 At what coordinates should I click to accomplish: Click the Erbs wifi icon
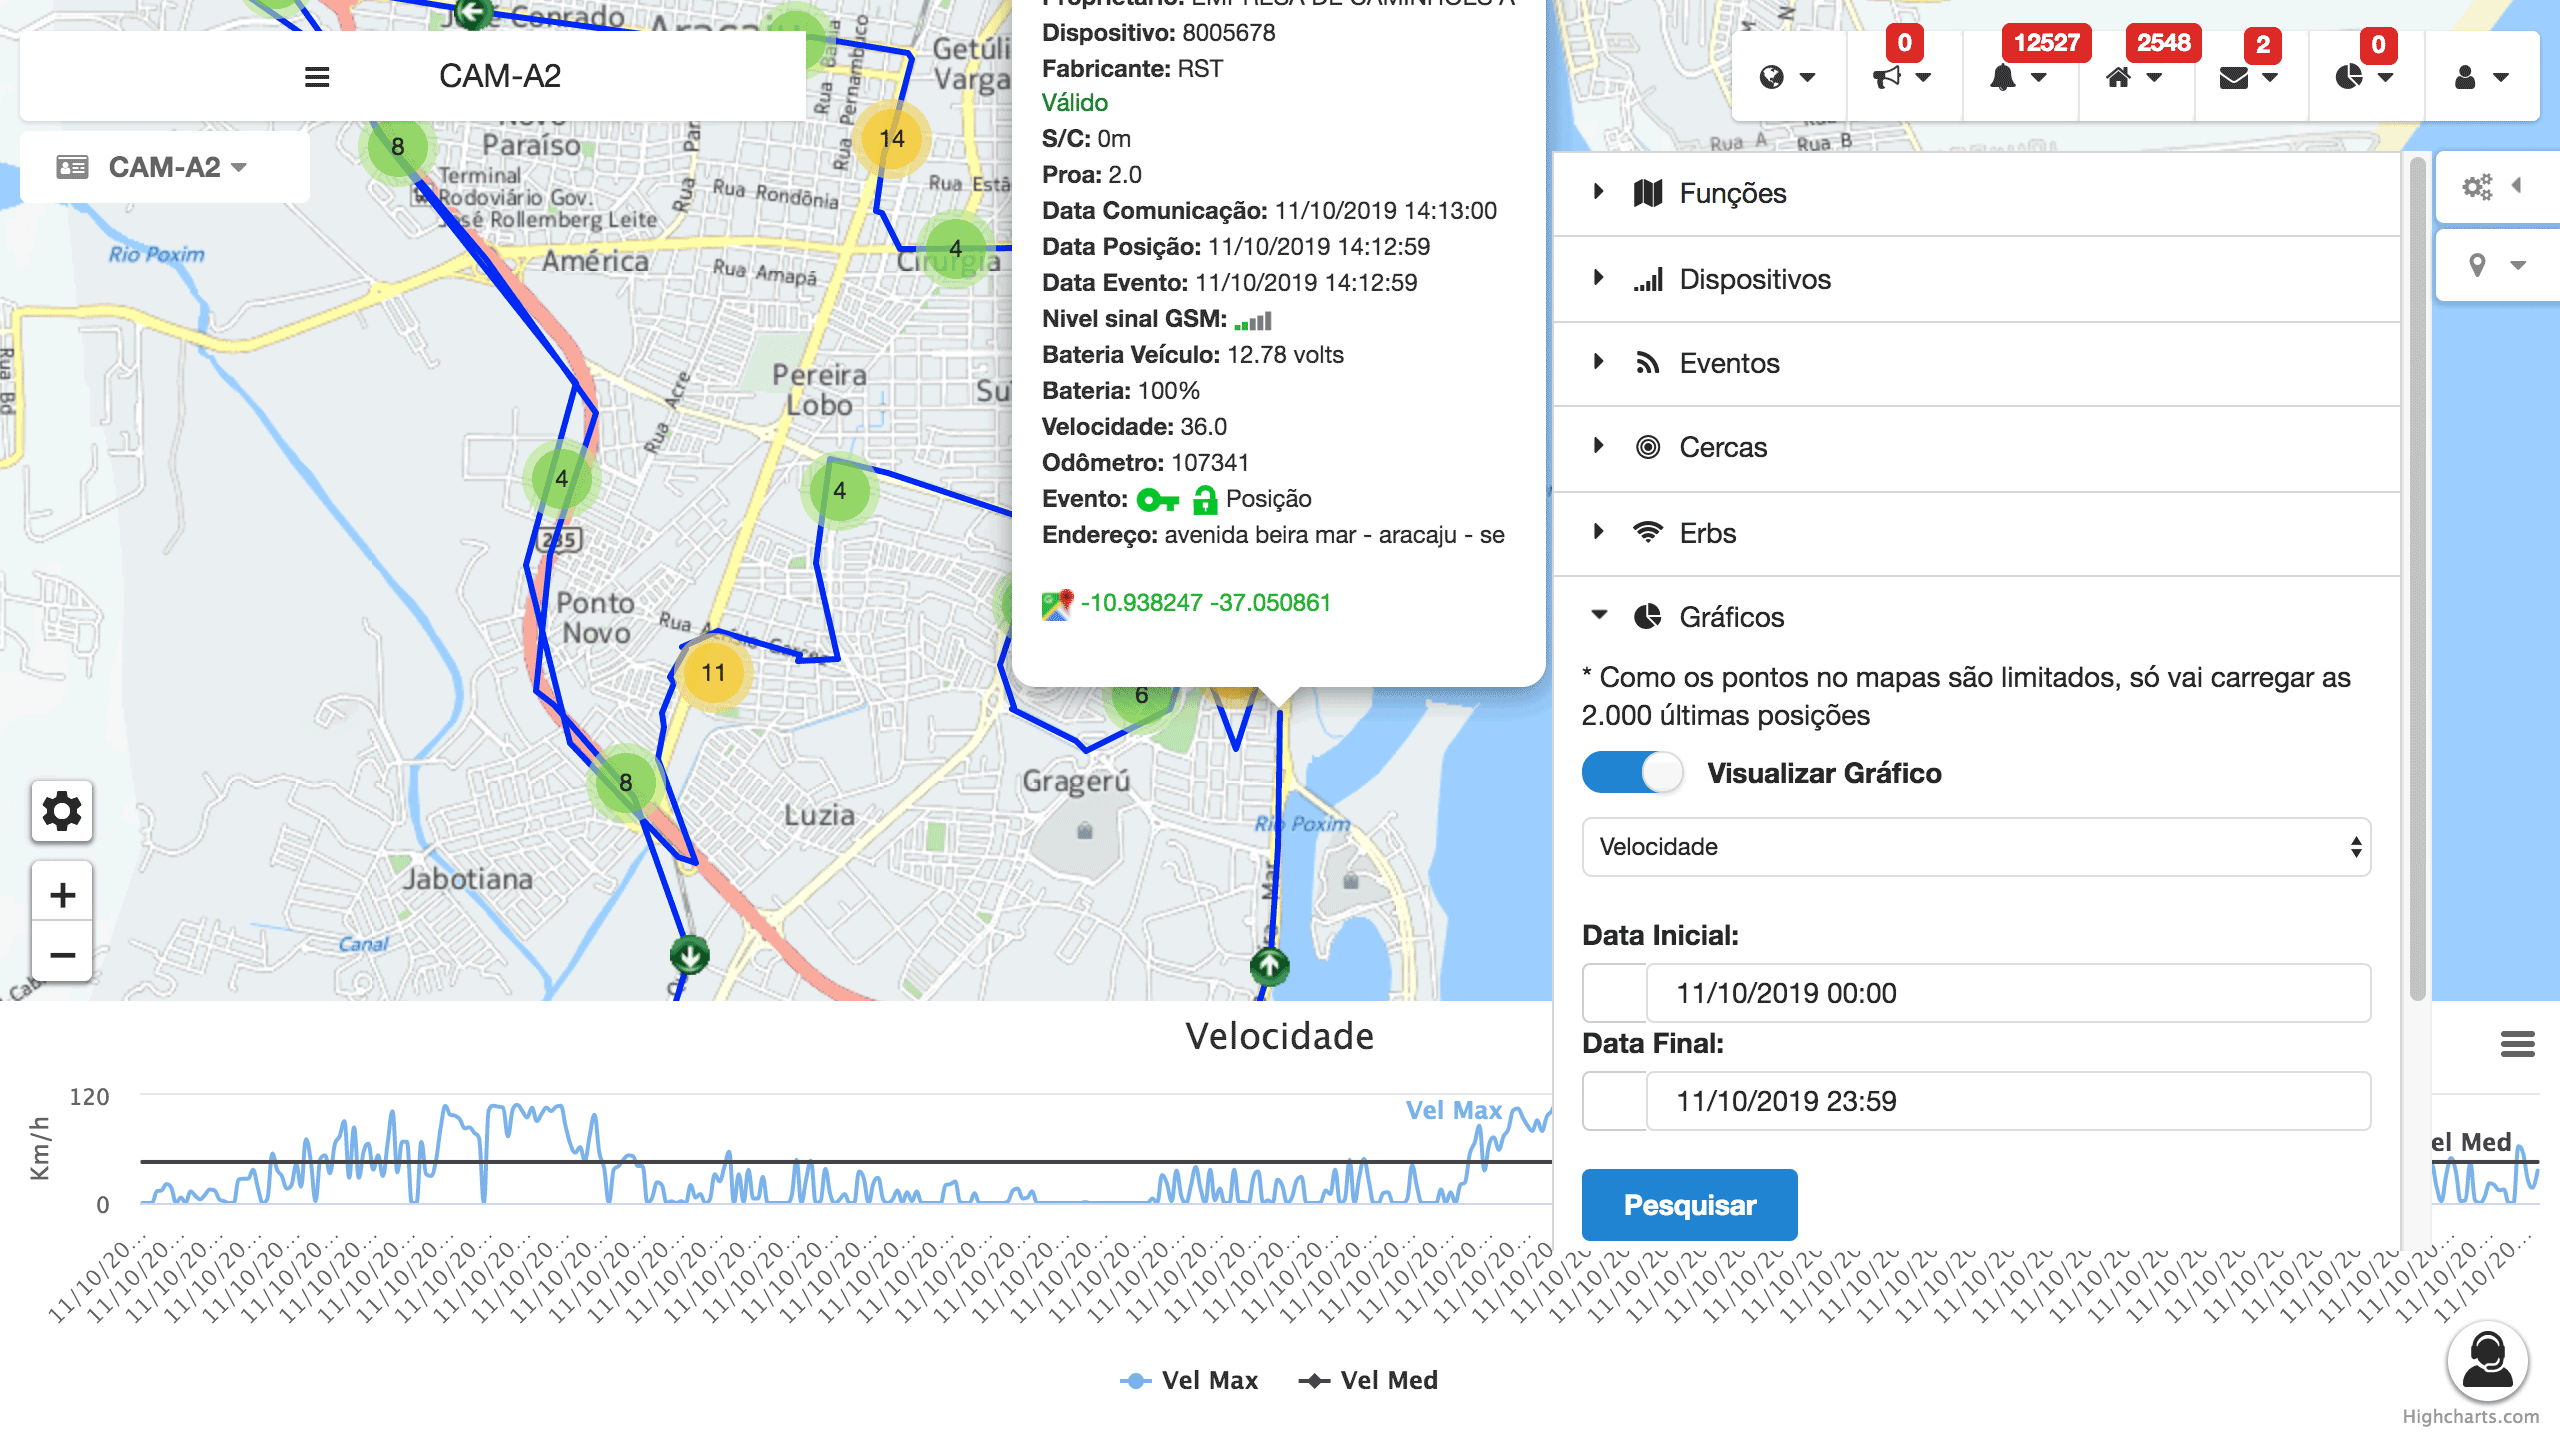coord(1648,532)
